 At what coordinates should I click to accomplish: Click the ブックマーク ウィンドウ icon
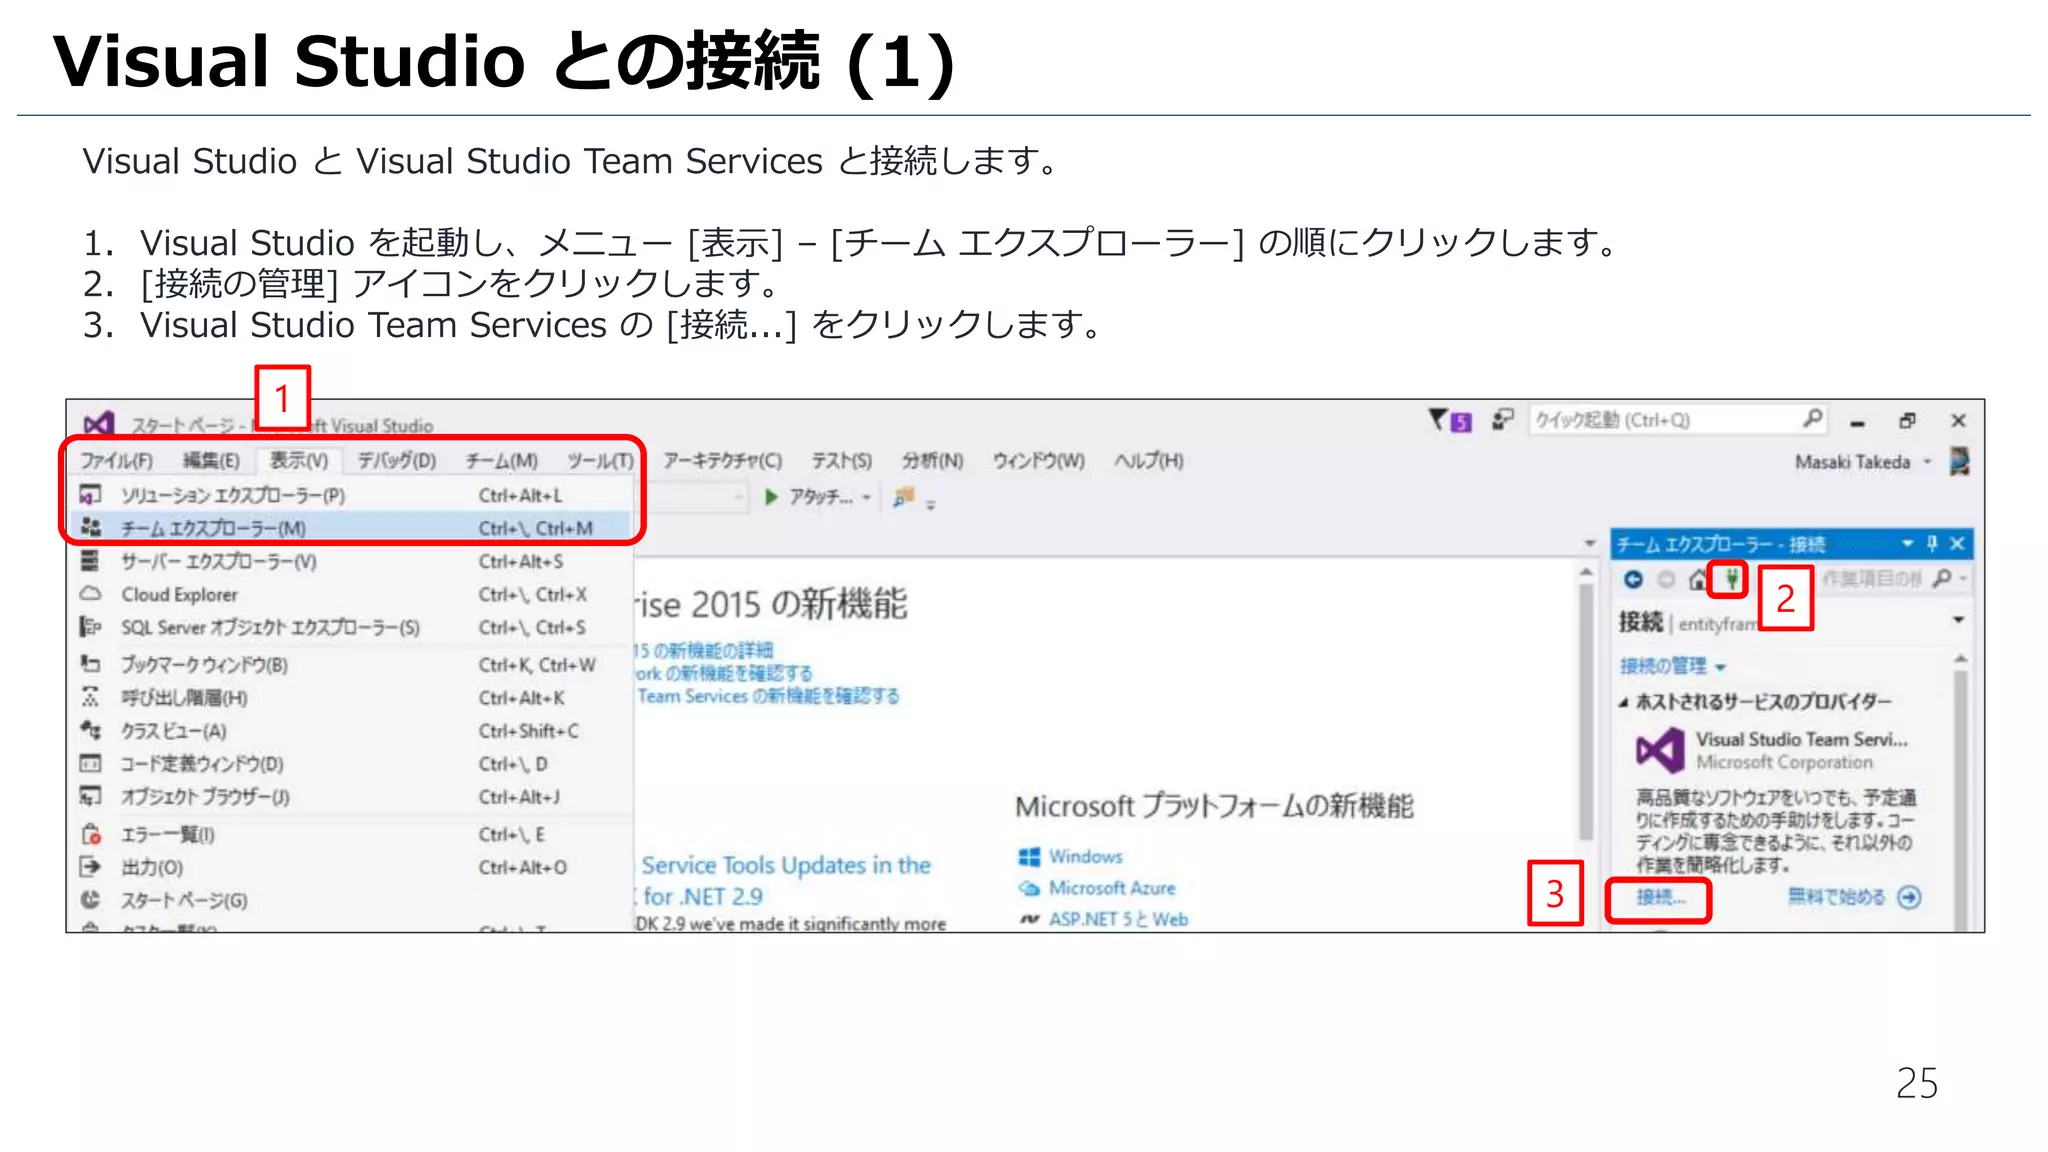point(90,664)
